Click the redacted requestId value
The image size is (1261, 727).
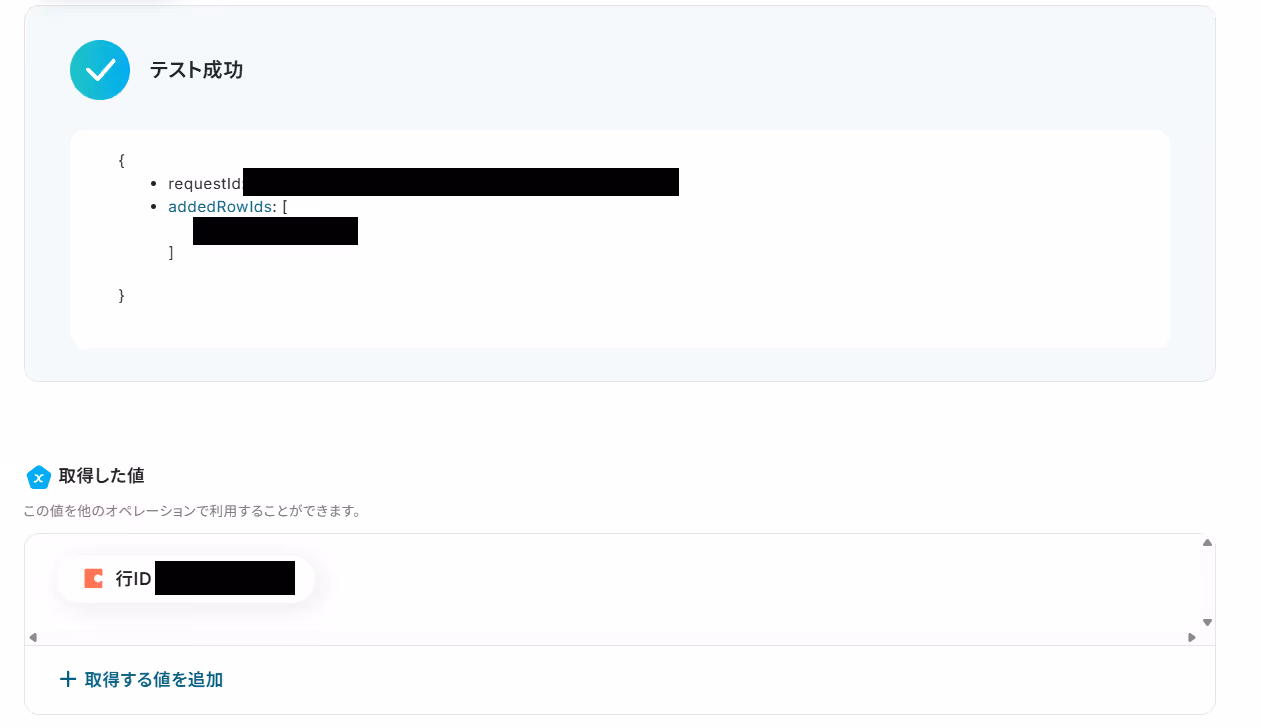click(x=461, y=182)
